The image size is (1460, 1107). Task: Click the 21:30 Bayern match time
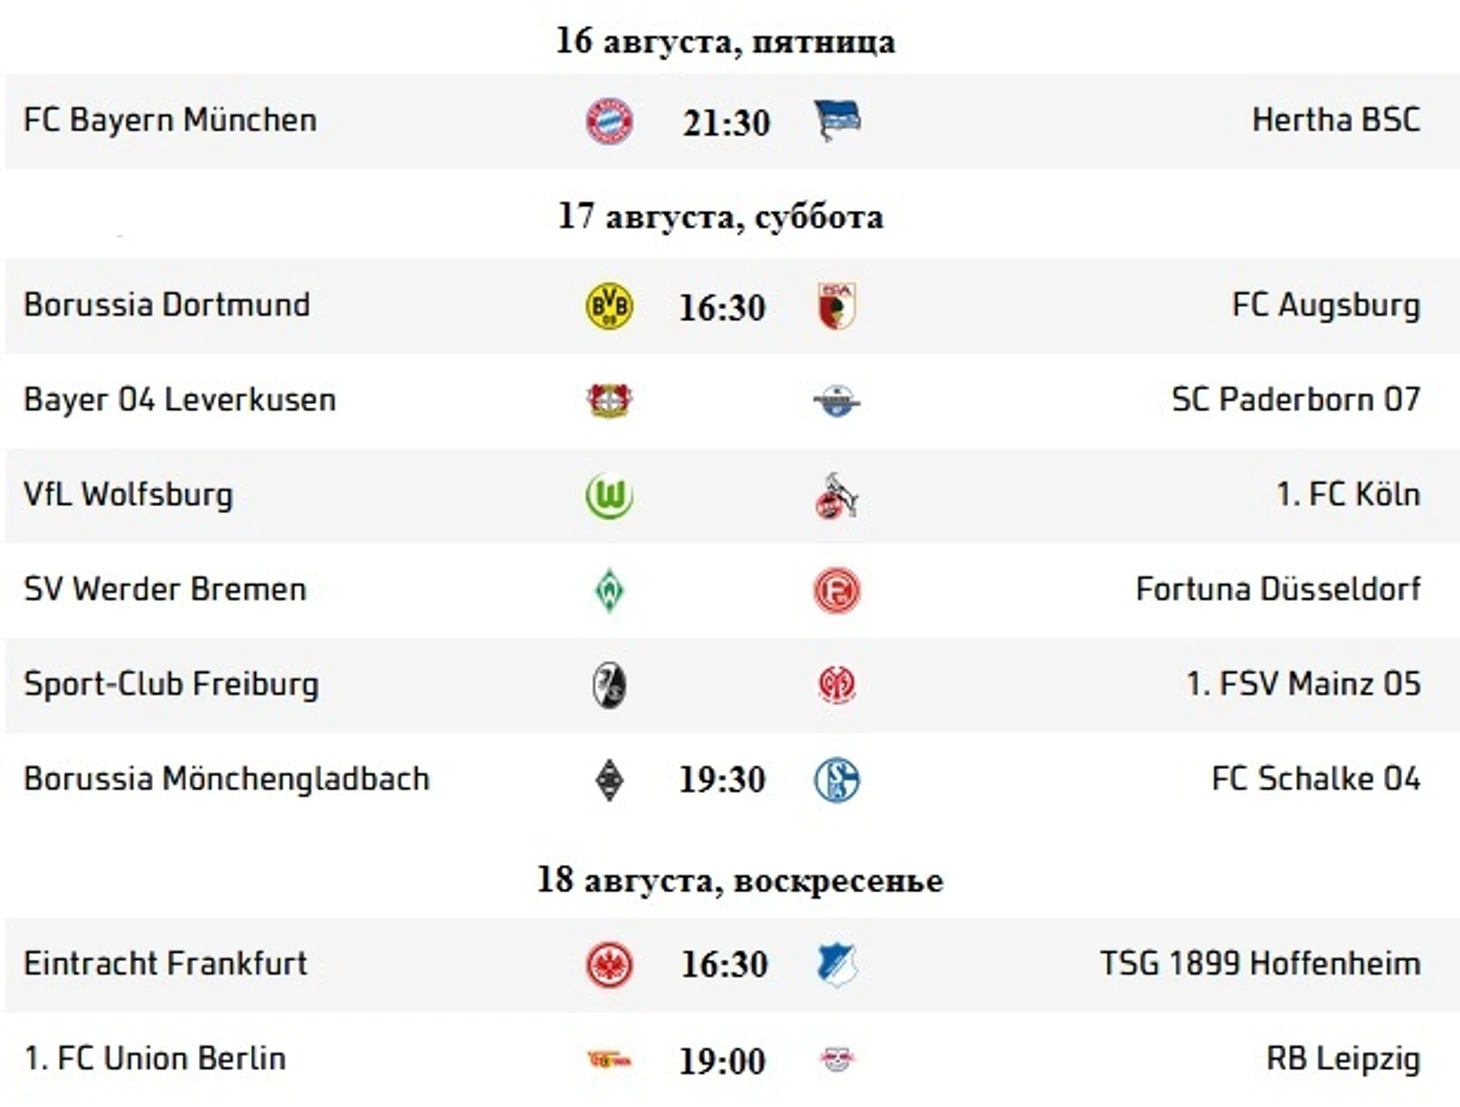coord(727,123)
